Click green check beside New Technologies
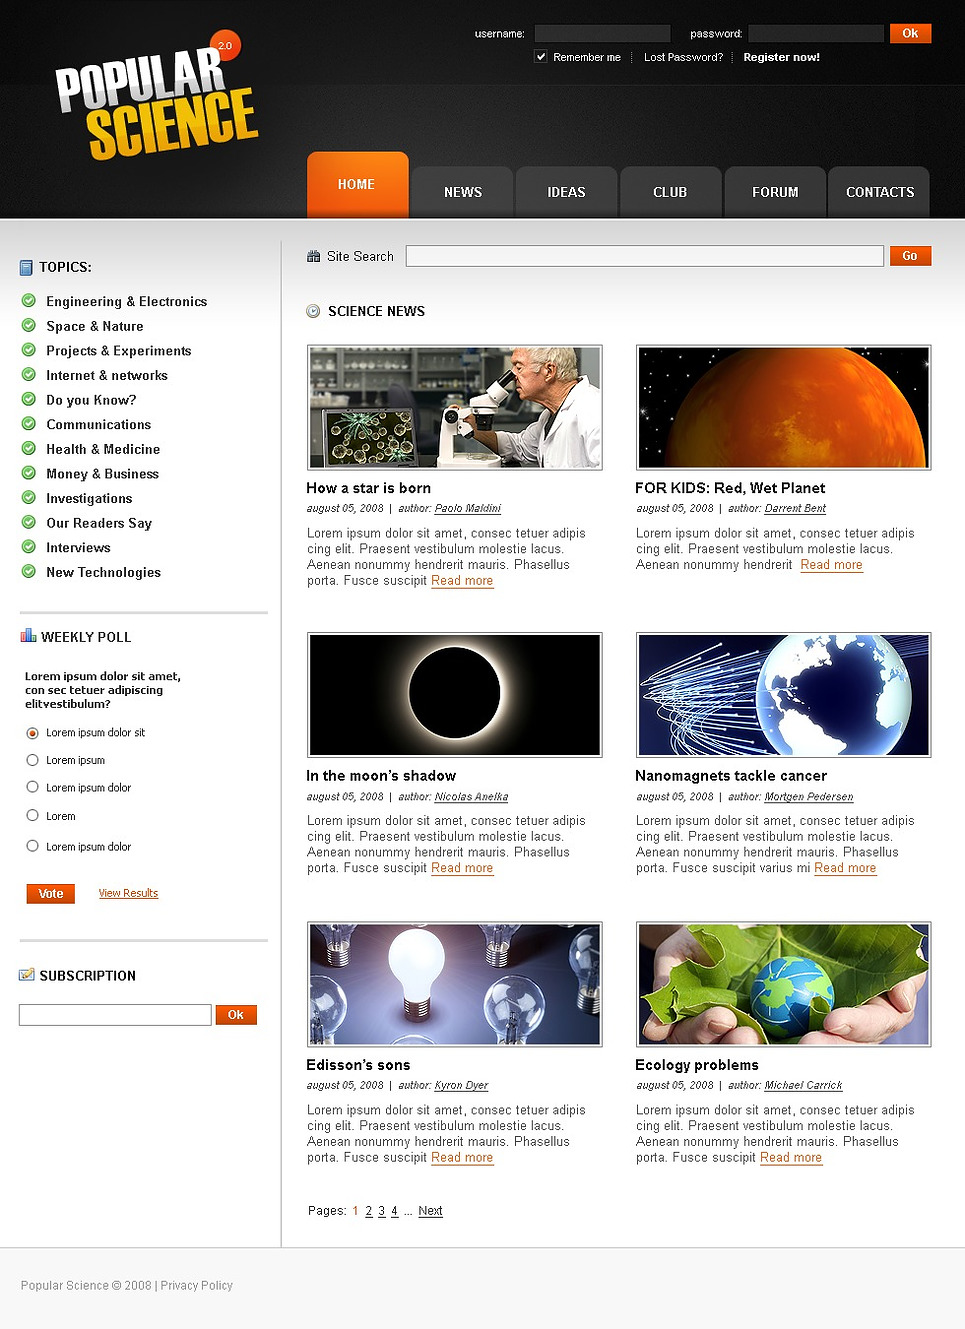Image resolution: width=965 pixels, height=1329 pixels. 29,571
